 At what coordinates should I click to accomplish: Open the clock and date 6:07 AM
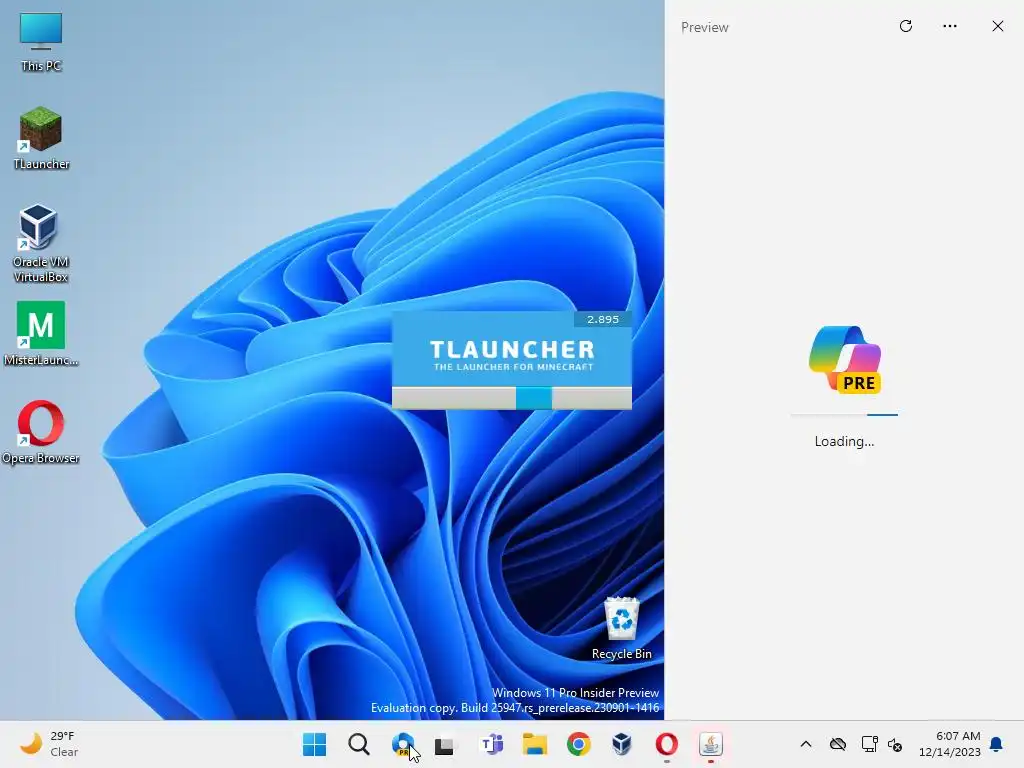click(950, 744)
